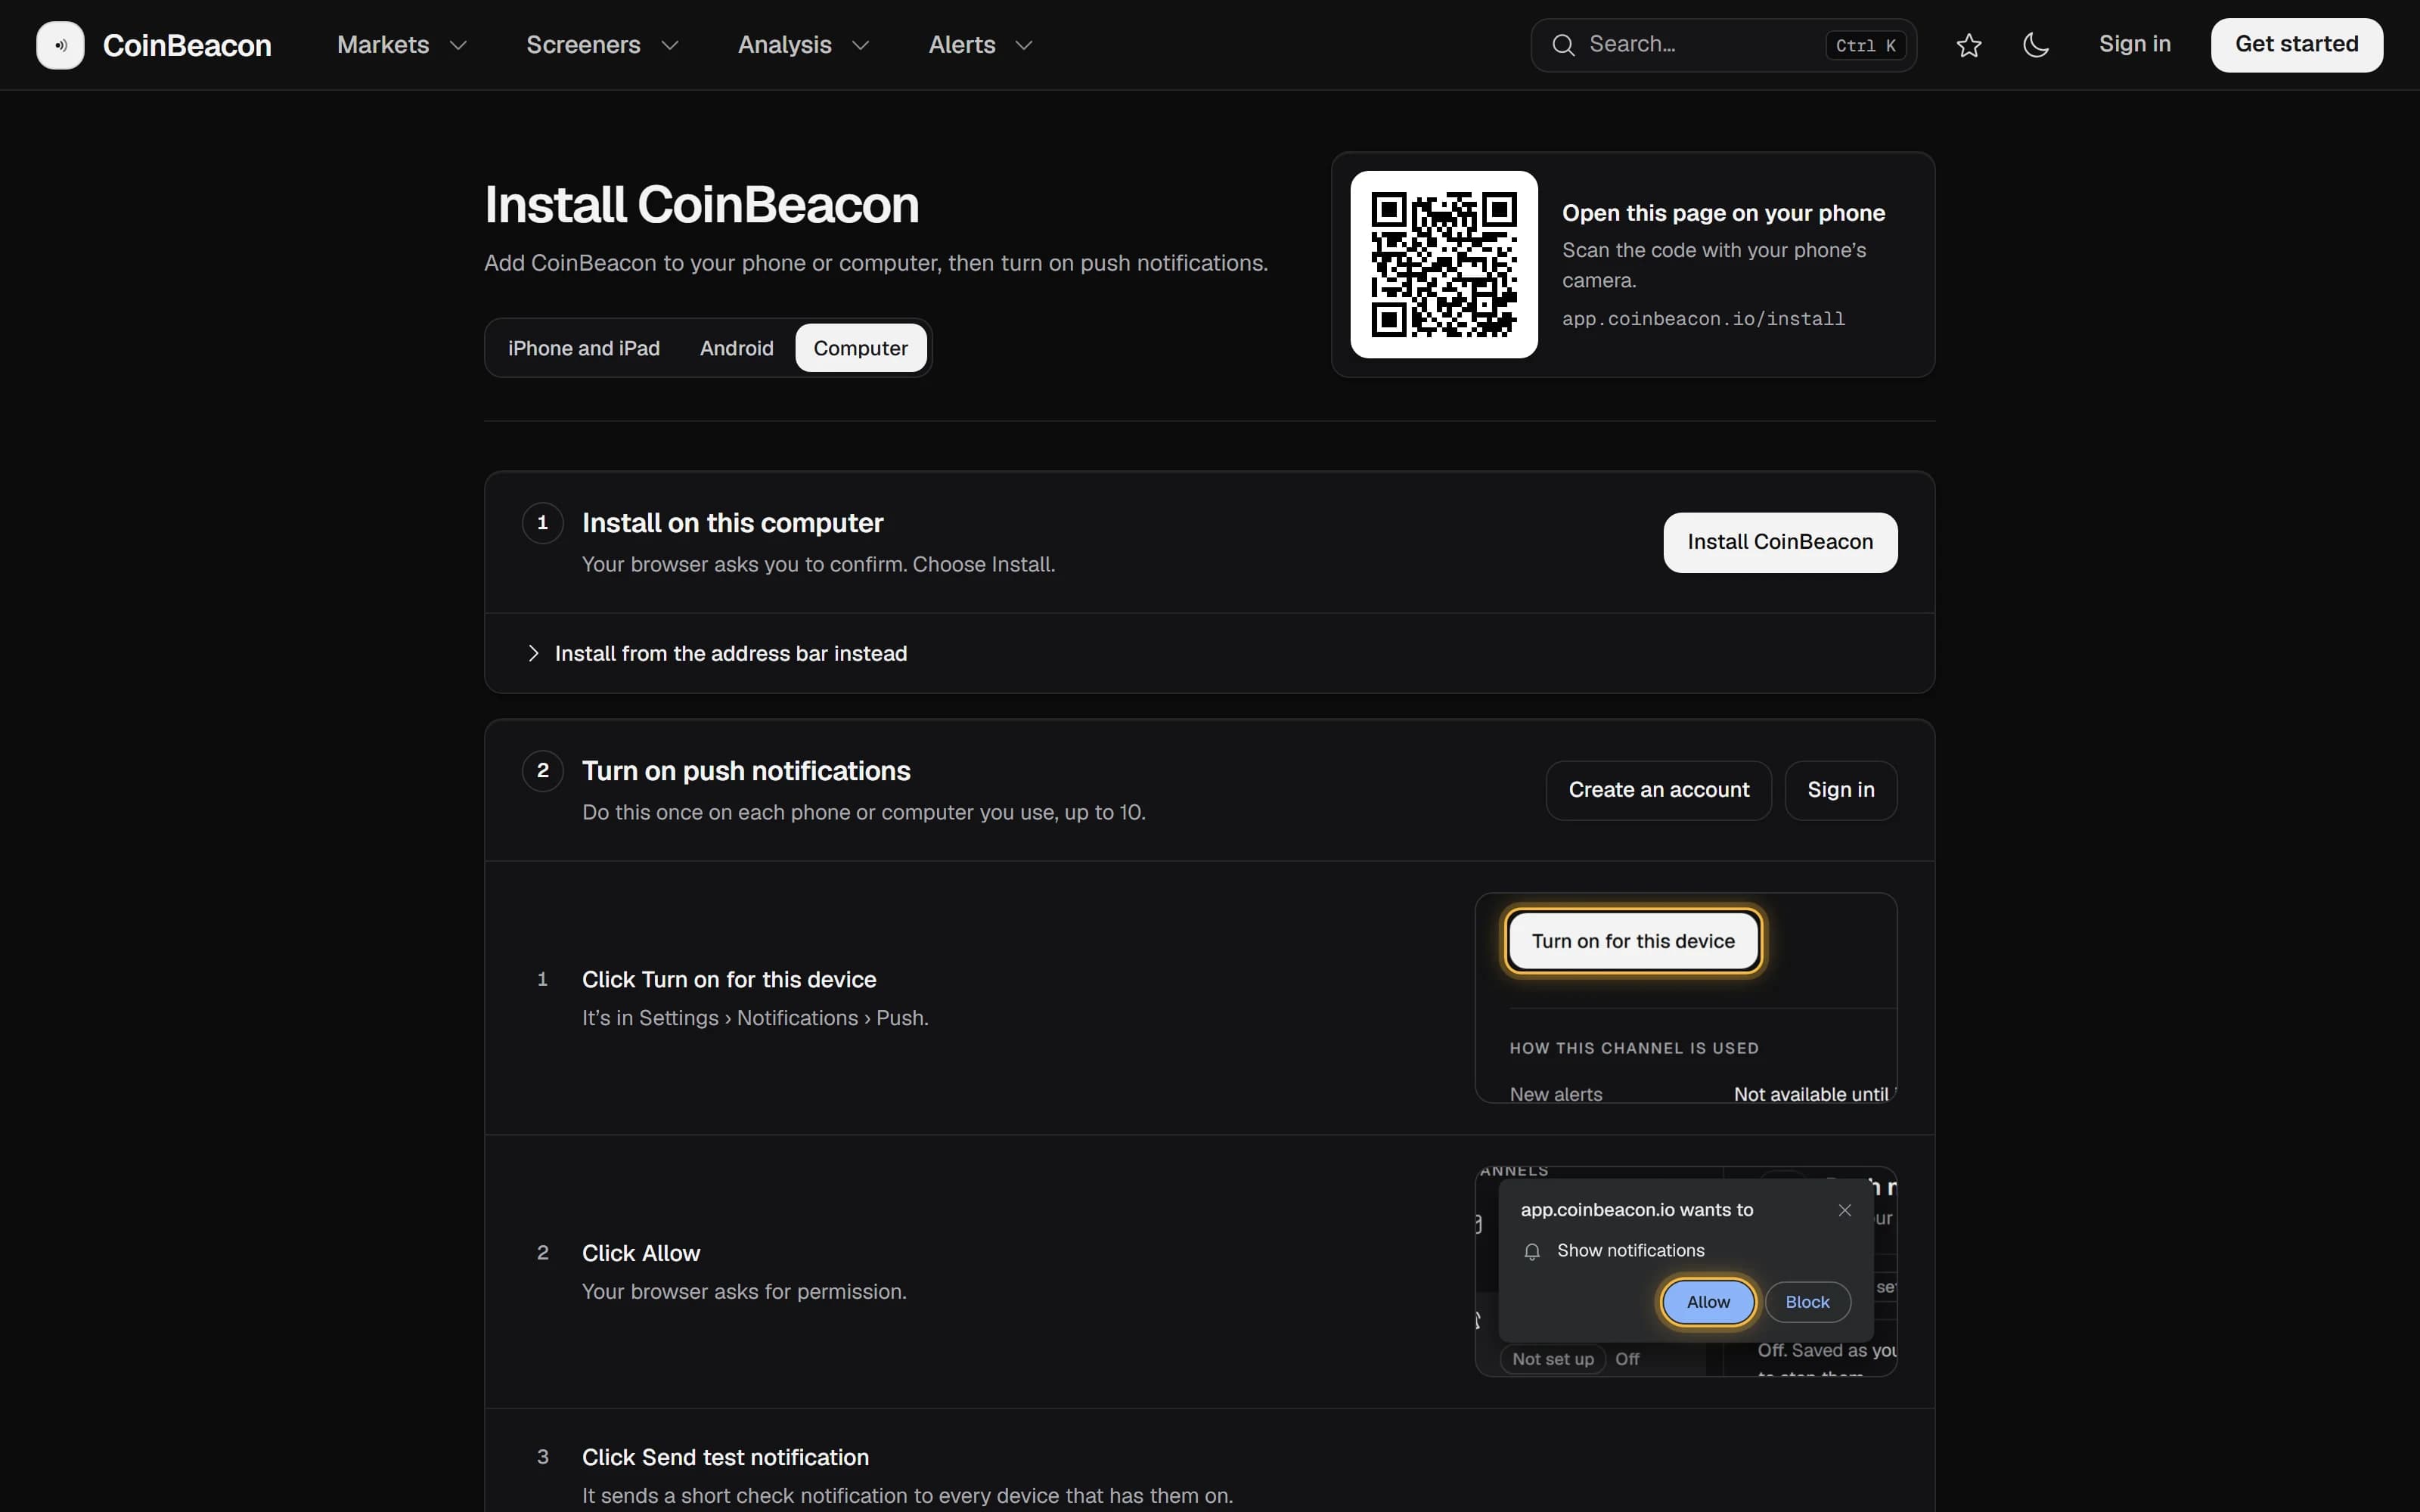The image size is (2420, 1512).
Task: Click the HOW THIS CHANNEL IS USED label
Action: coord(1633,1048)
